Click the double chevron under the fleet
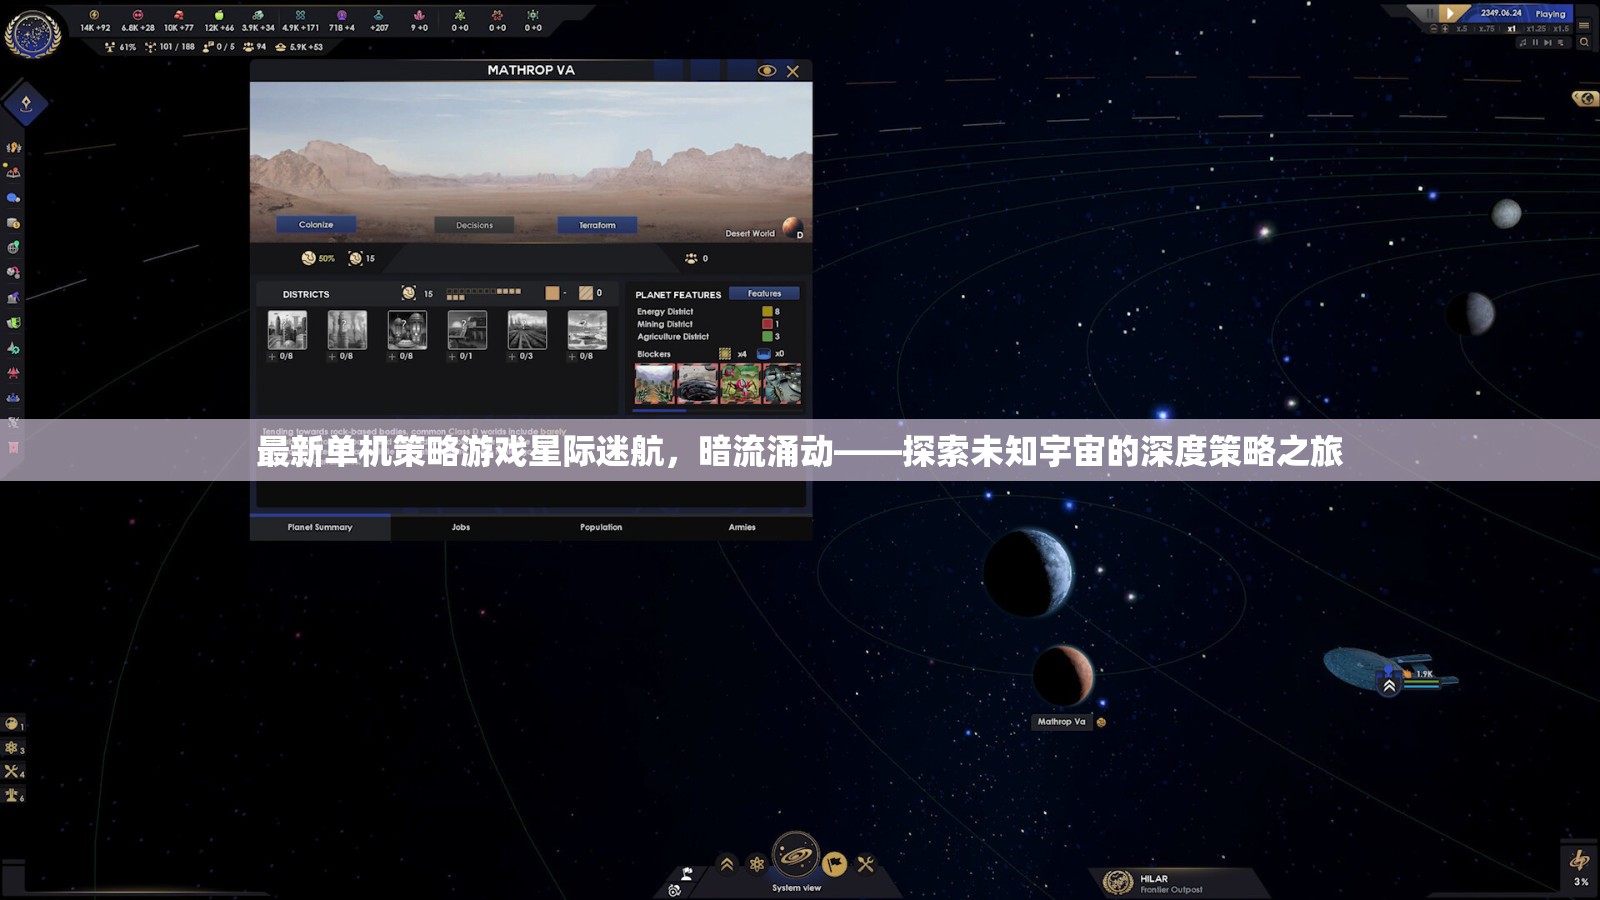1600x900 pixels. pos(1389,686)
